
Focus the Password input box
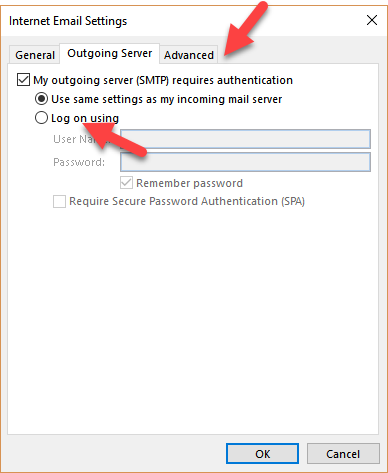[x=245, y=162]
